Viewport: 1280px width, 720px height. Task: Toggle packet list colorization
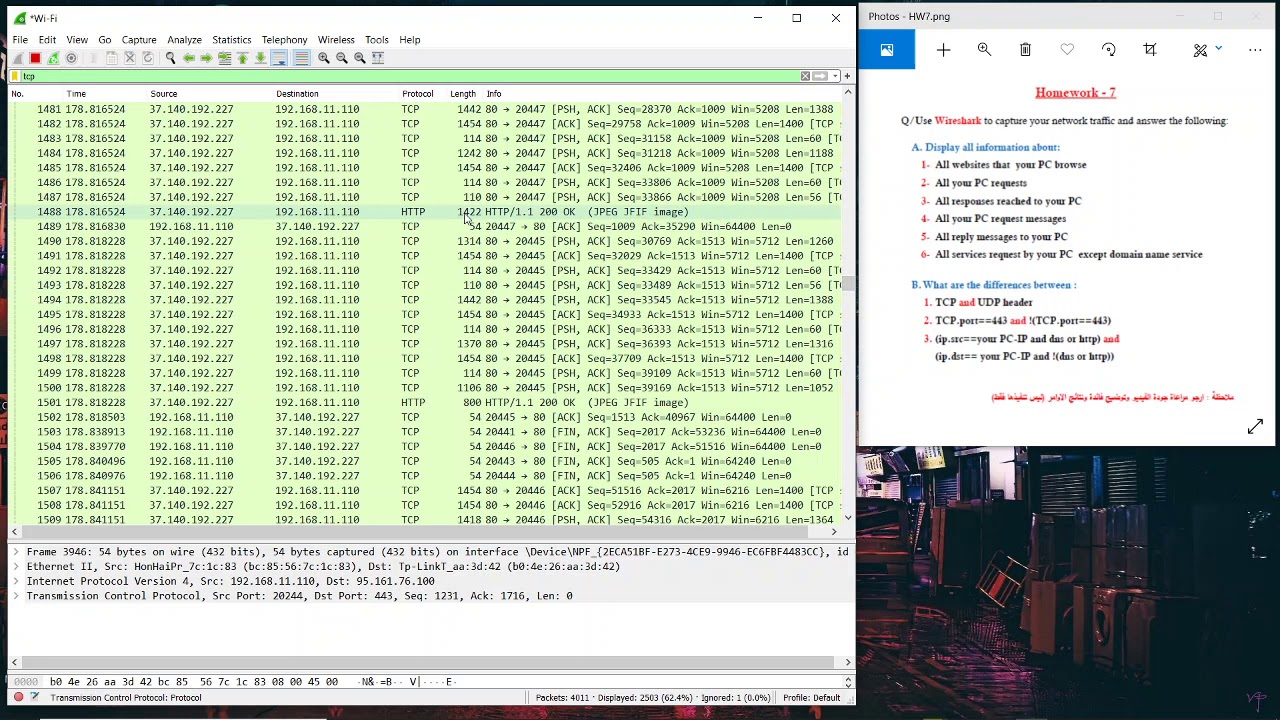coord(301,58)
